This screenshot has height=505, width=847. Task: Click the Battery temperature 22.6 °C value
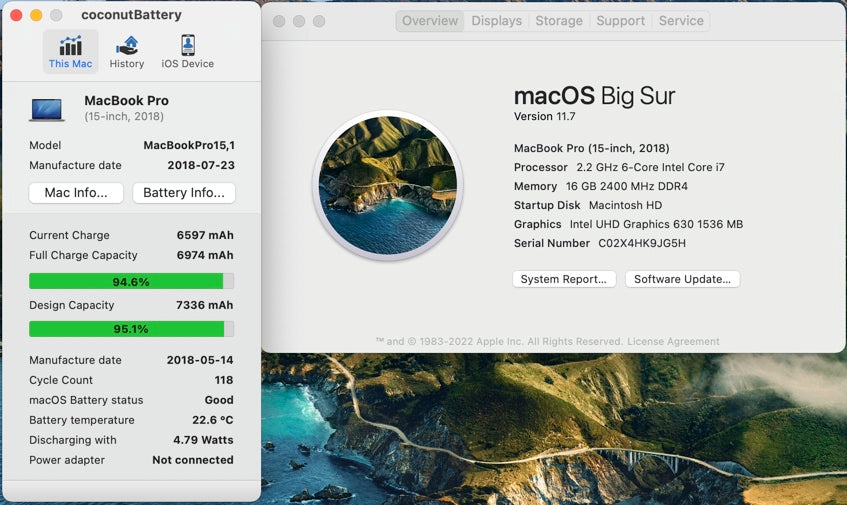pyautogui.click(x=213, y=420)
